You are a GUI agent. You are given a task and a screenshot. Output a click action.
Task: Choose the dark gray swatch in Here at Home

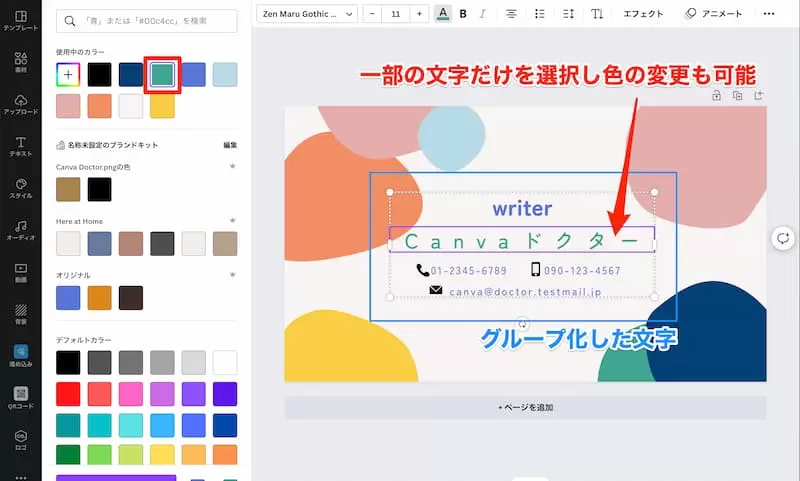pos(162,244)
